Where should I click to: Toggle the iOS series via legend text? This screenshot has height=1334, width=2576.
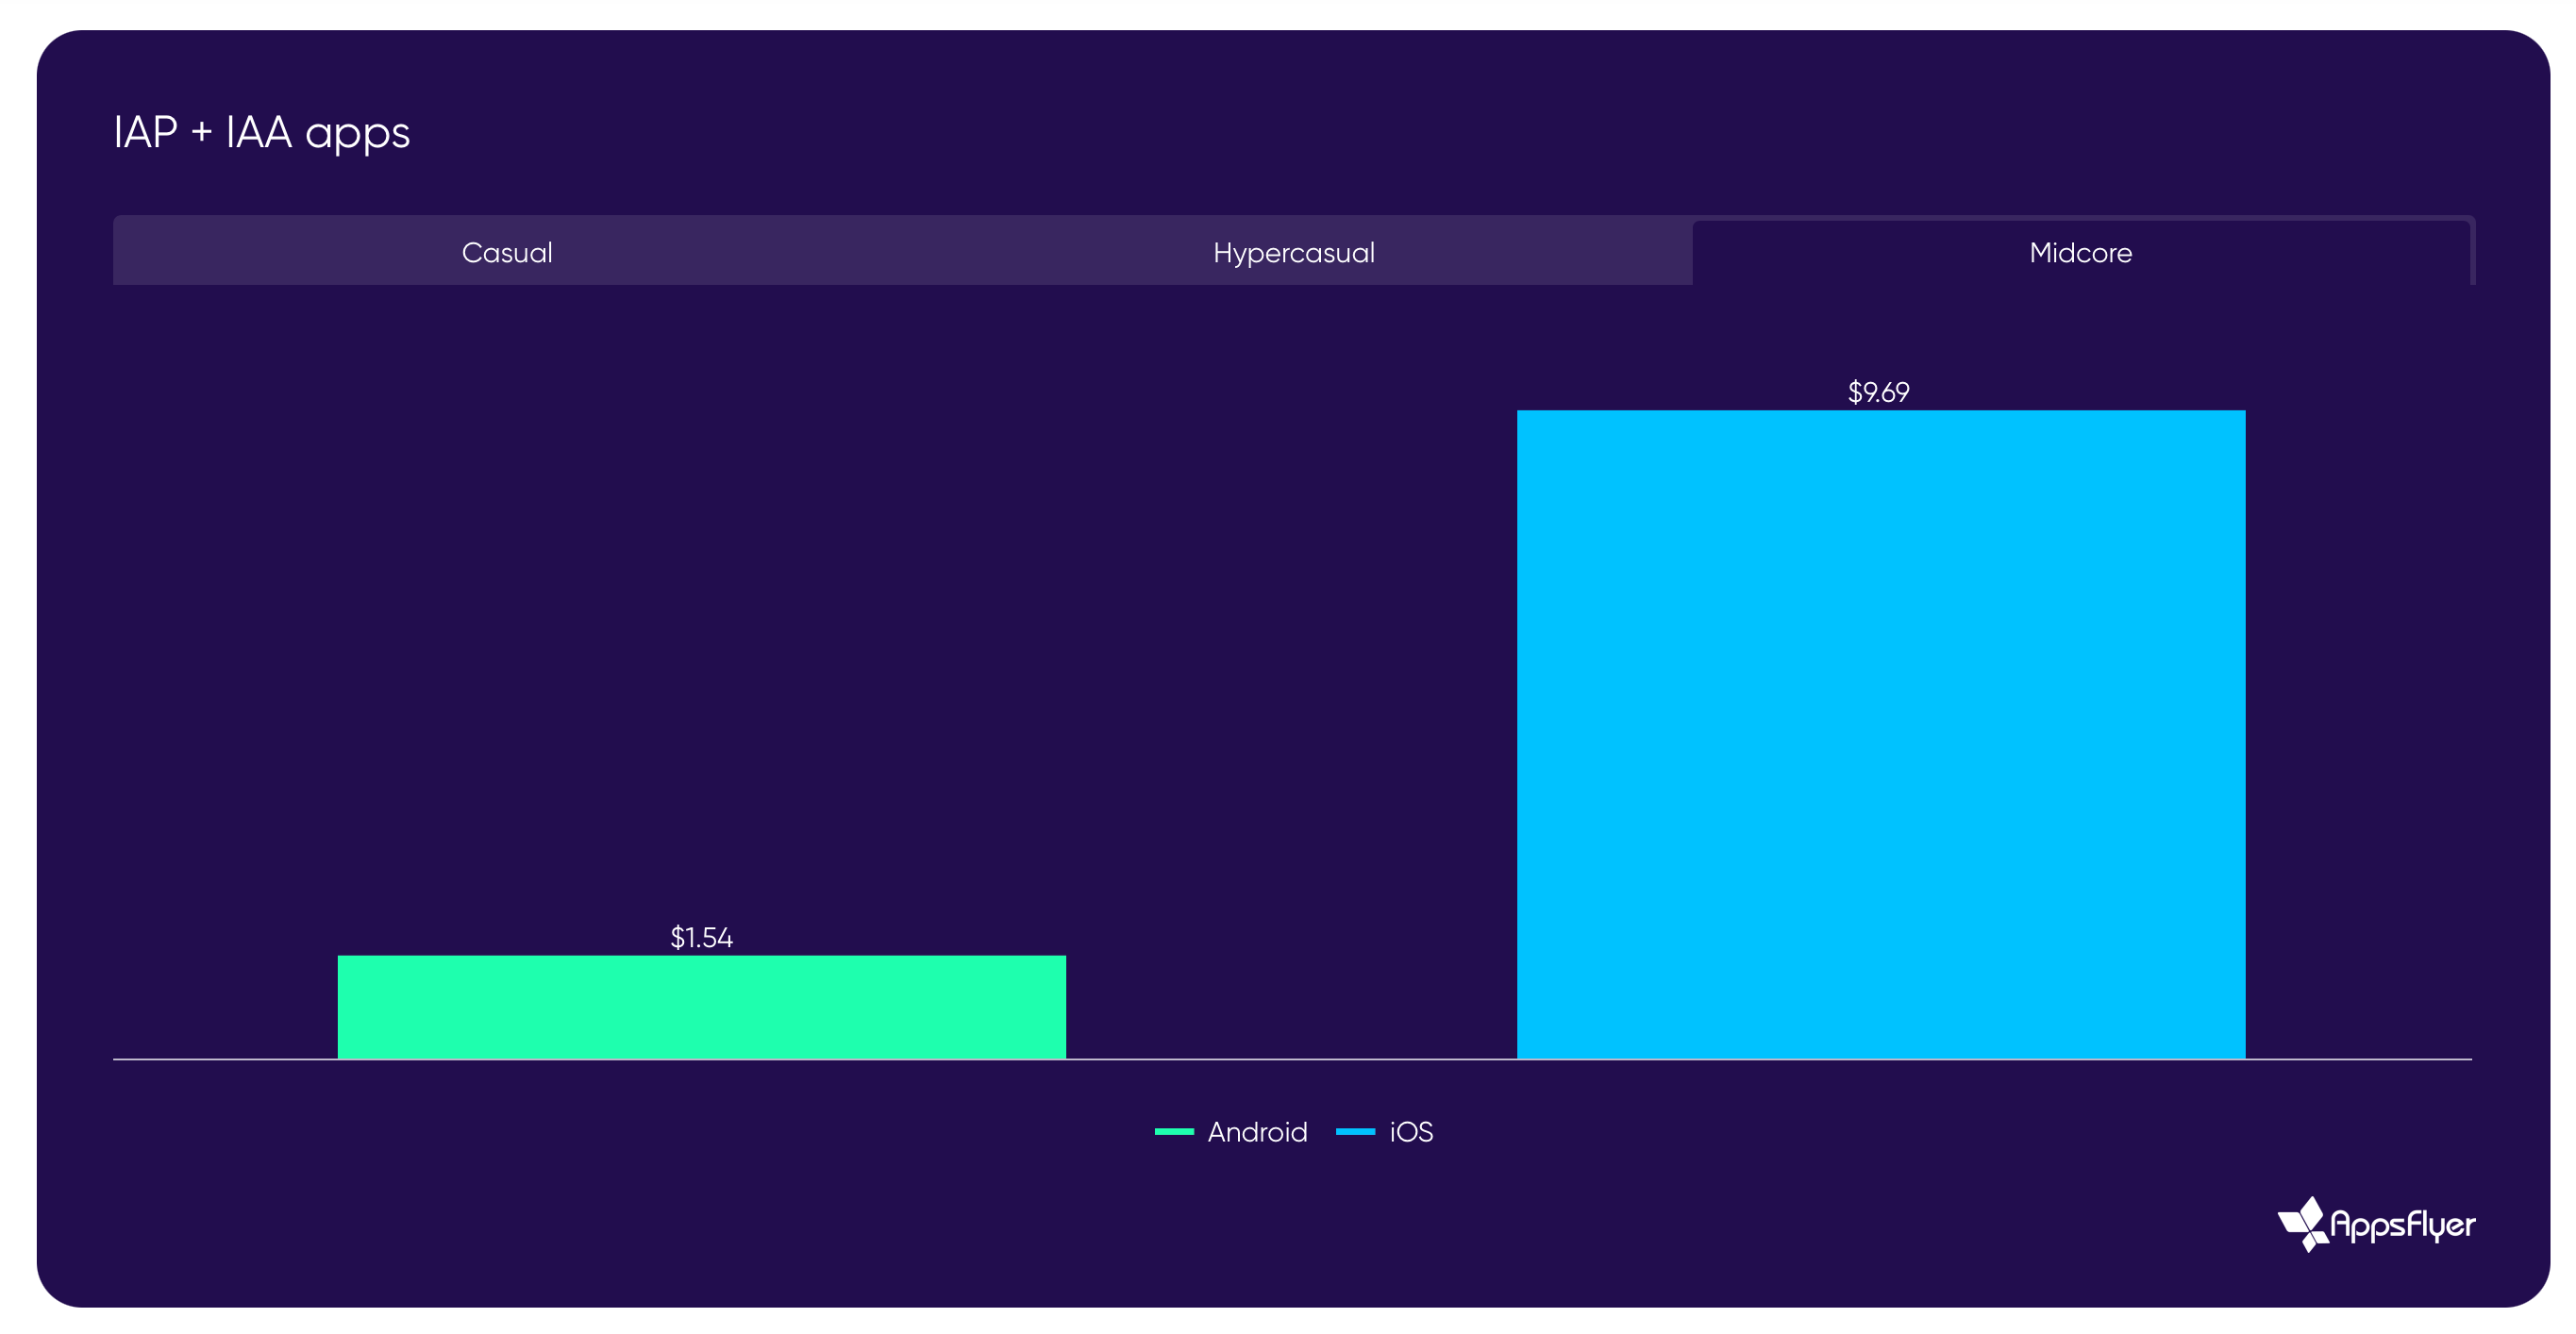pyautogui.click(x=1411, y=1132)
